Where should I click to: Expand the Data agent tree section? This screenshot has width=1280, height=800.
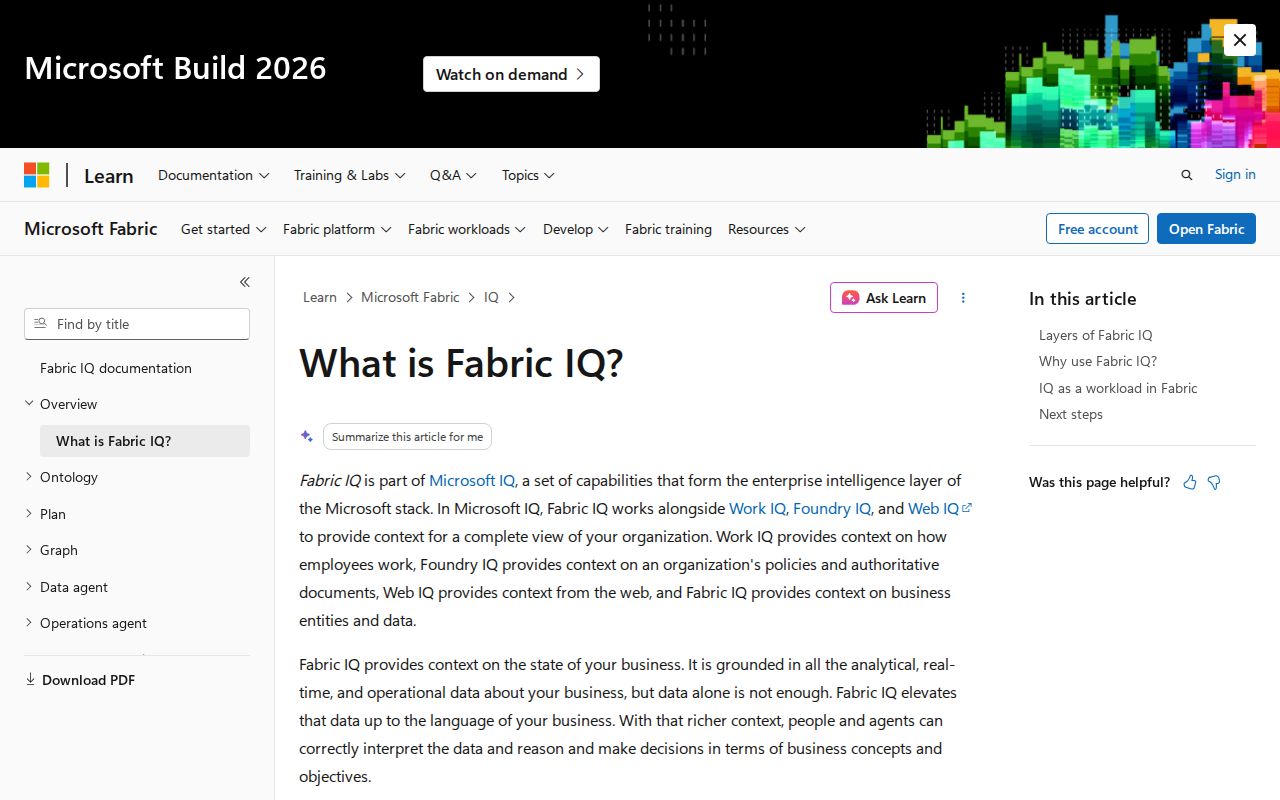pos(29,587)
